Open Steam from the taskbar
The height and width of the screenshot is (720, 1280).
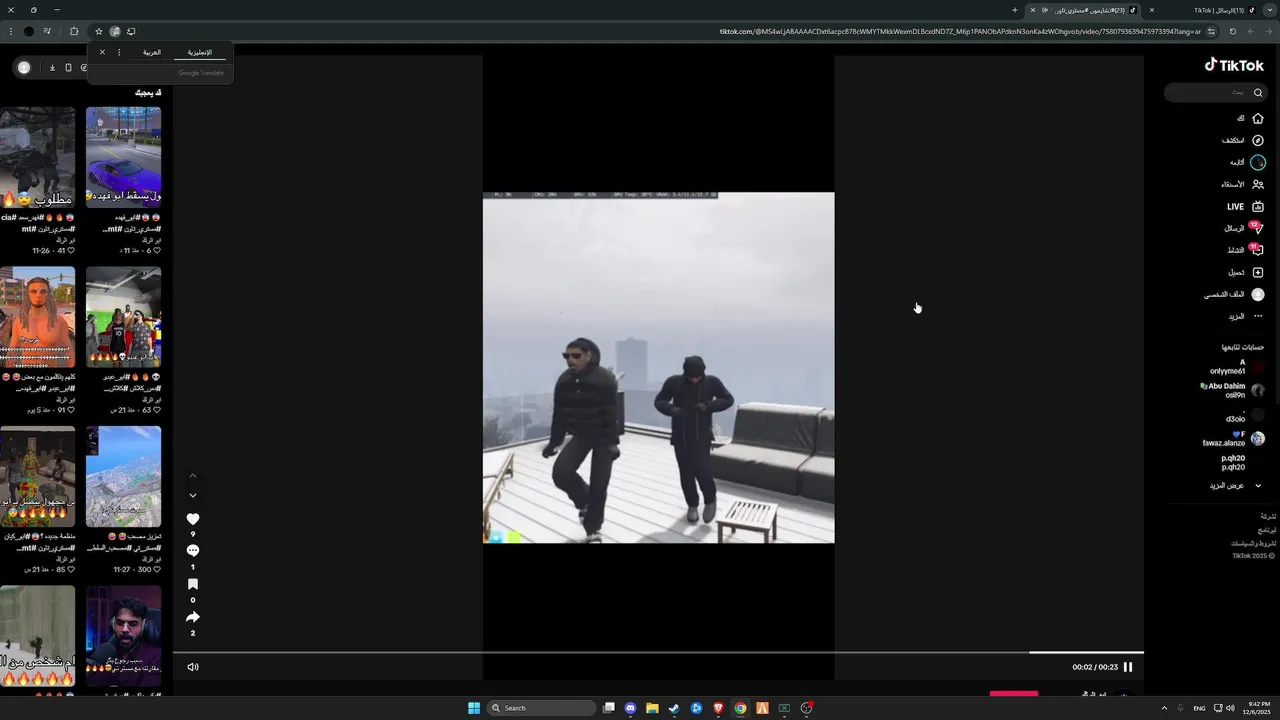(x=674, y=708)
